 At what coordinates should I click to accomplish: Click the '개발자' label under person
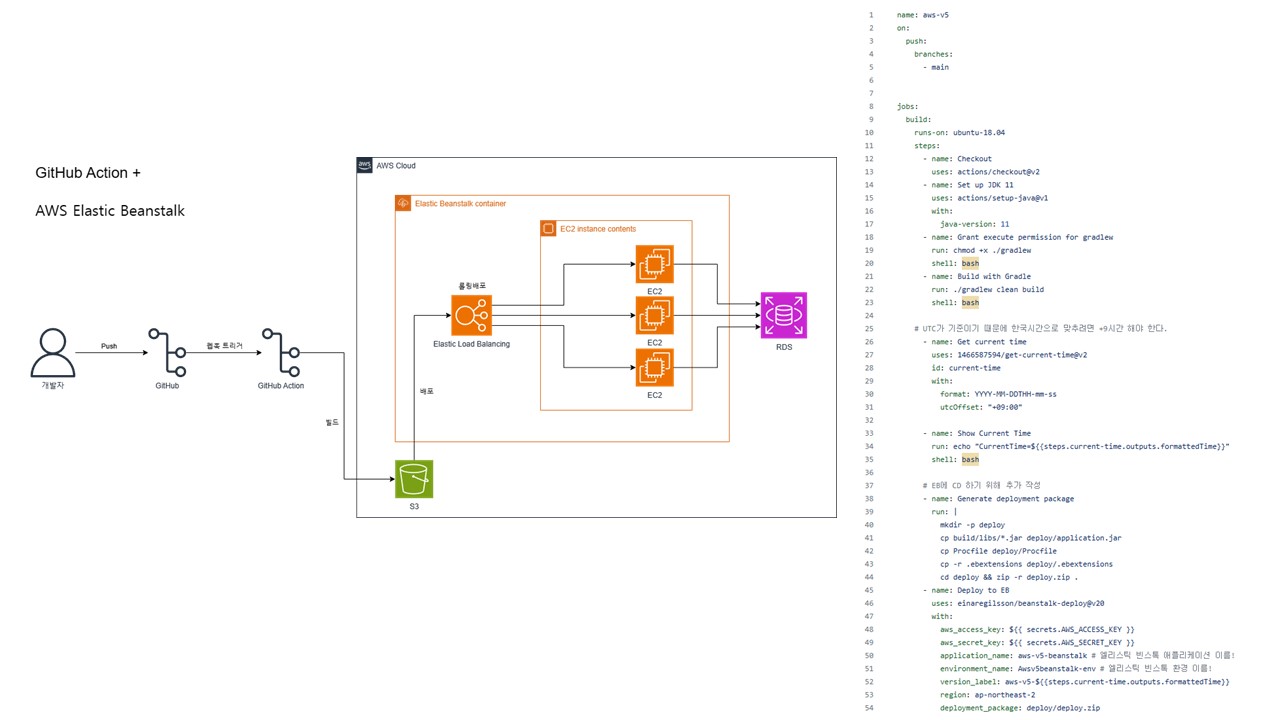pos(52,385)
